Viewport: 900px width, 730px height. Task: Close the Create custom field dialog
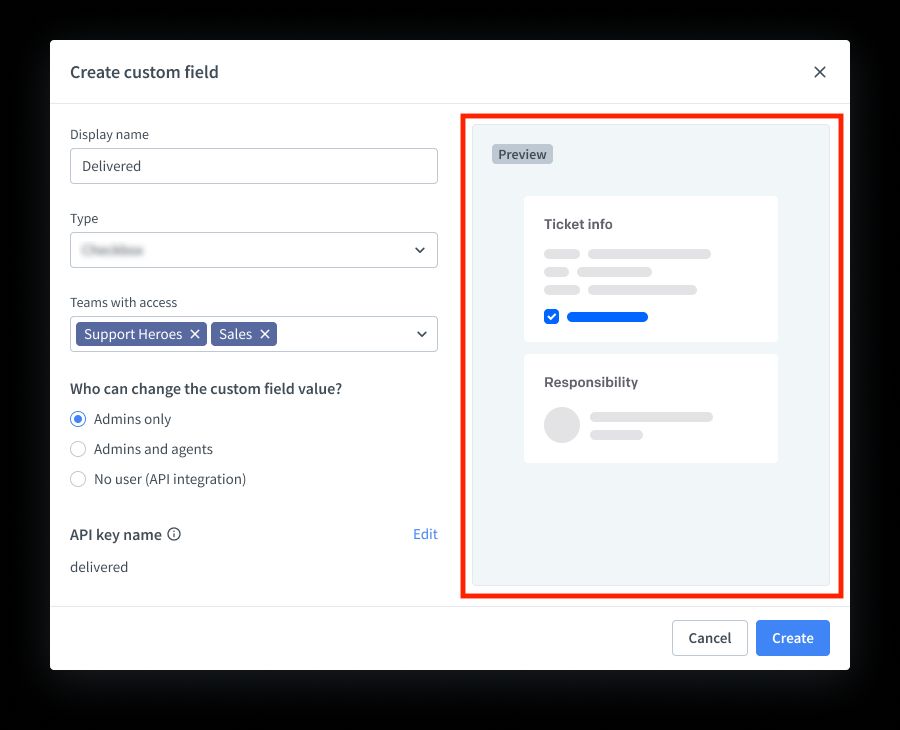(x=820, y=72)
